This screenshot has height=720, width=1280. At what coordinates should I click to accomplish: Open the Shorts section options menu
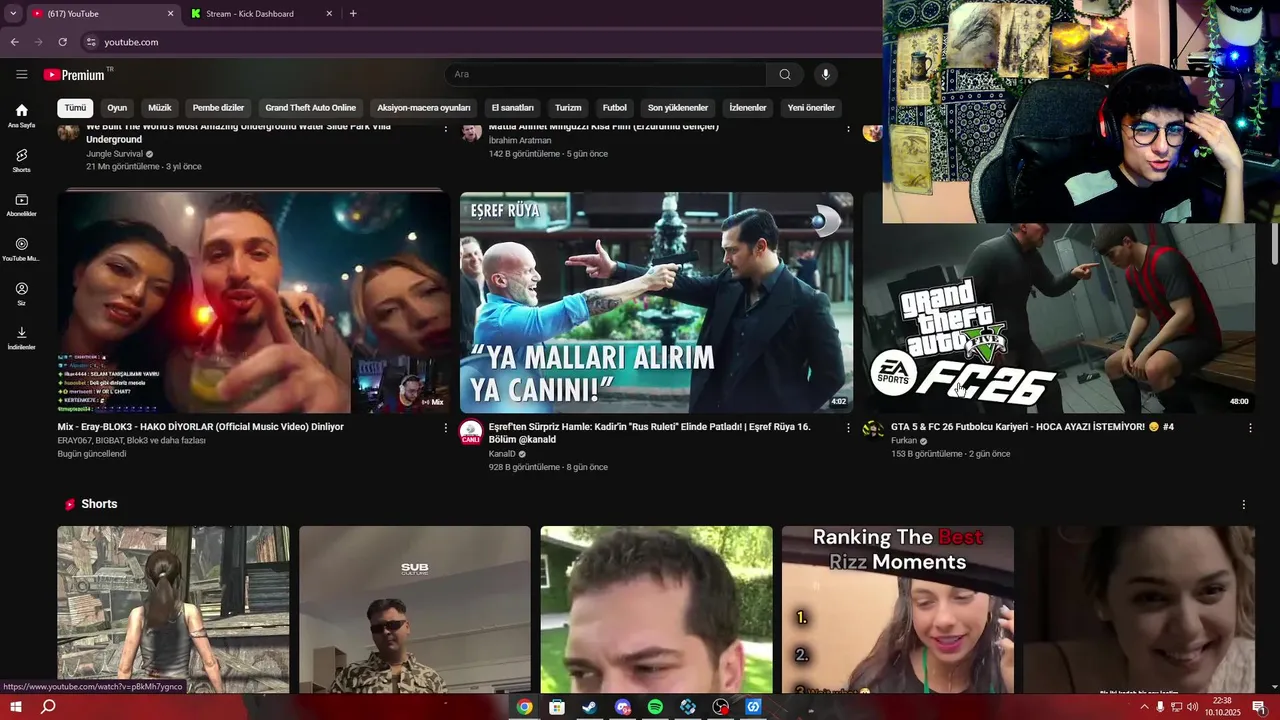(1243, 504)
